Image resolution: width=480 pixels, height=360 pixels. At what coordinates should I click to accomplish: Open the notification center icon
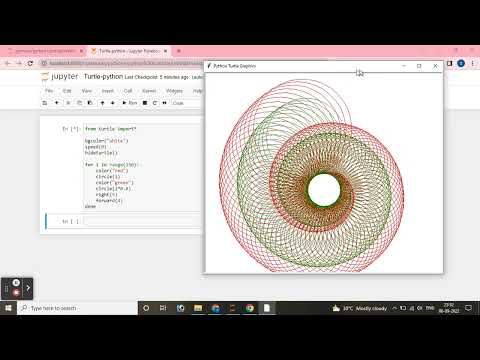click(468, 308)
